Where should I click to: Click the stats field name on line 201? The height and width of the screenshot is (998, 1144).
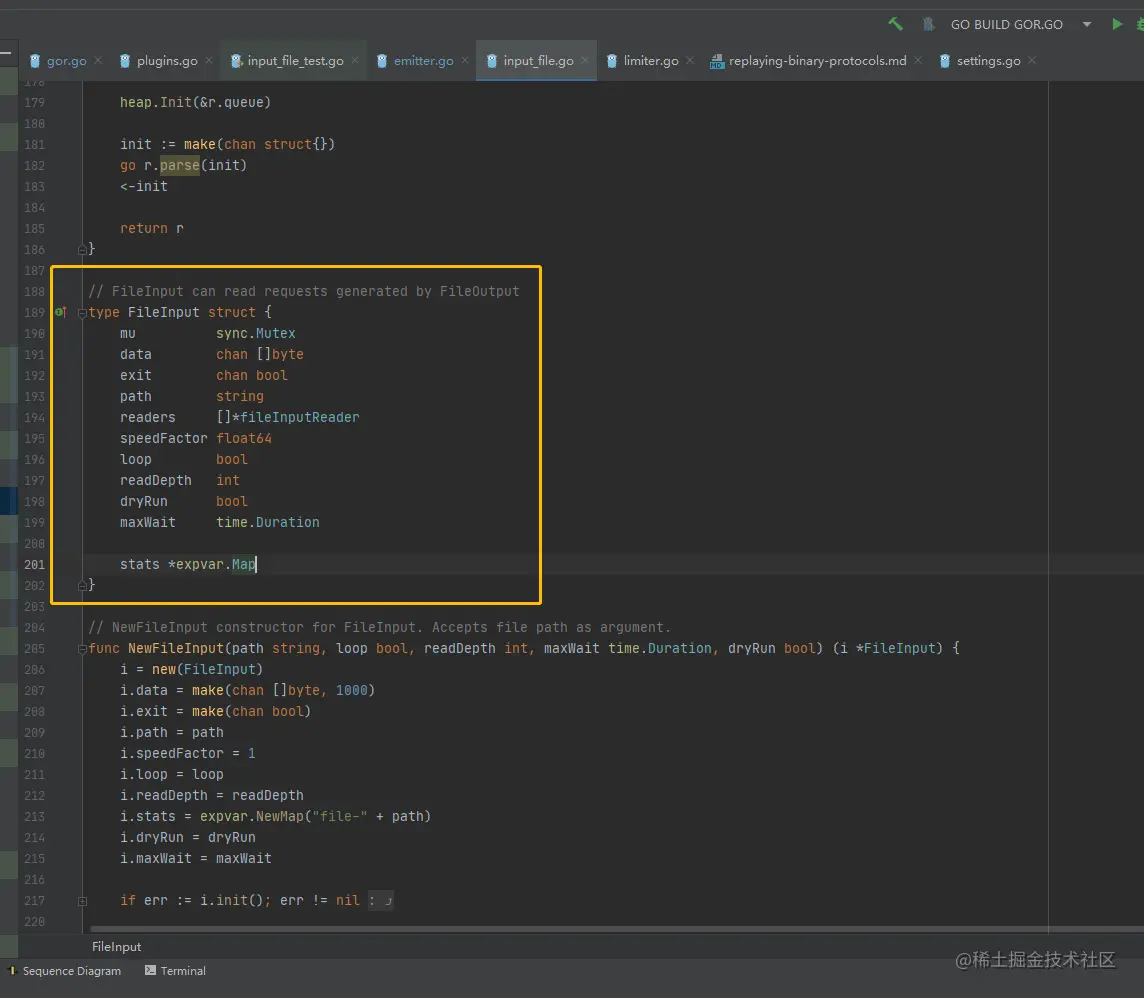pyautogui.click(x=139, y=565)
